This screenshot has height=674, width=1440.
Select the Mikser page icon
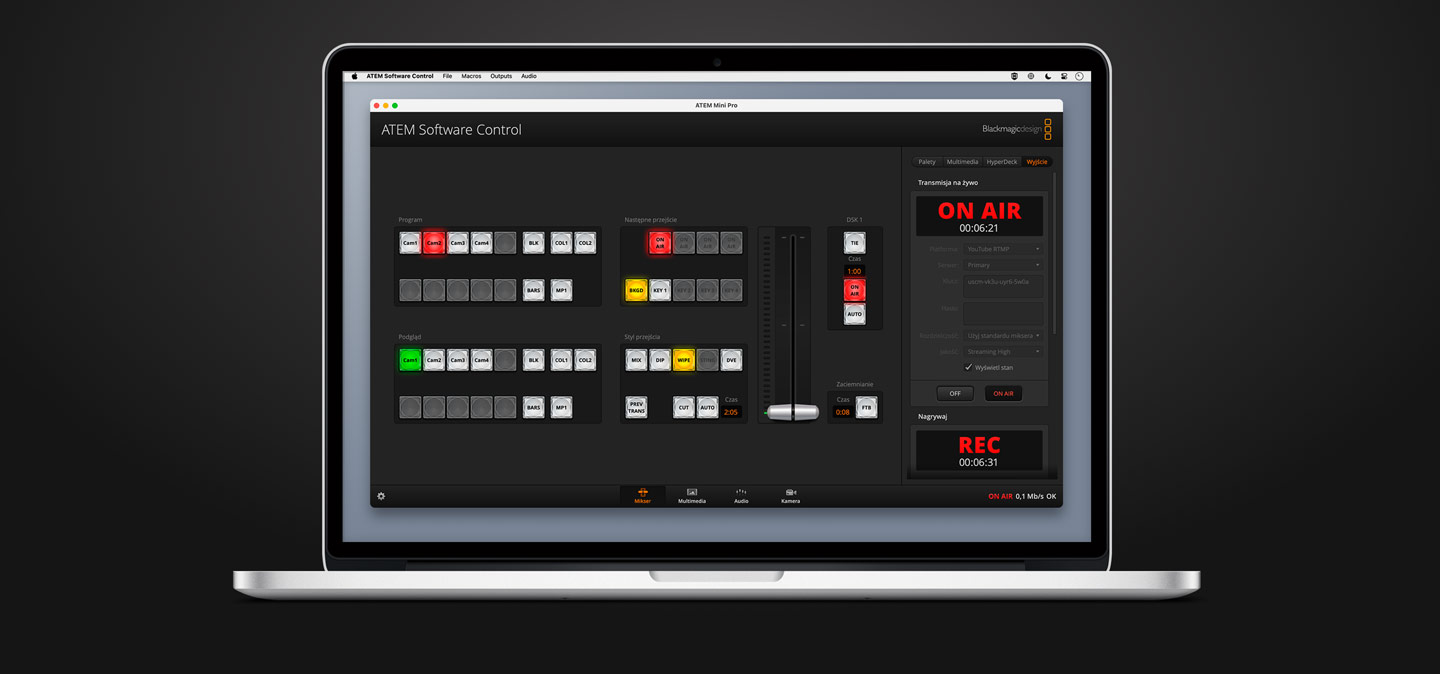point(642,496)
